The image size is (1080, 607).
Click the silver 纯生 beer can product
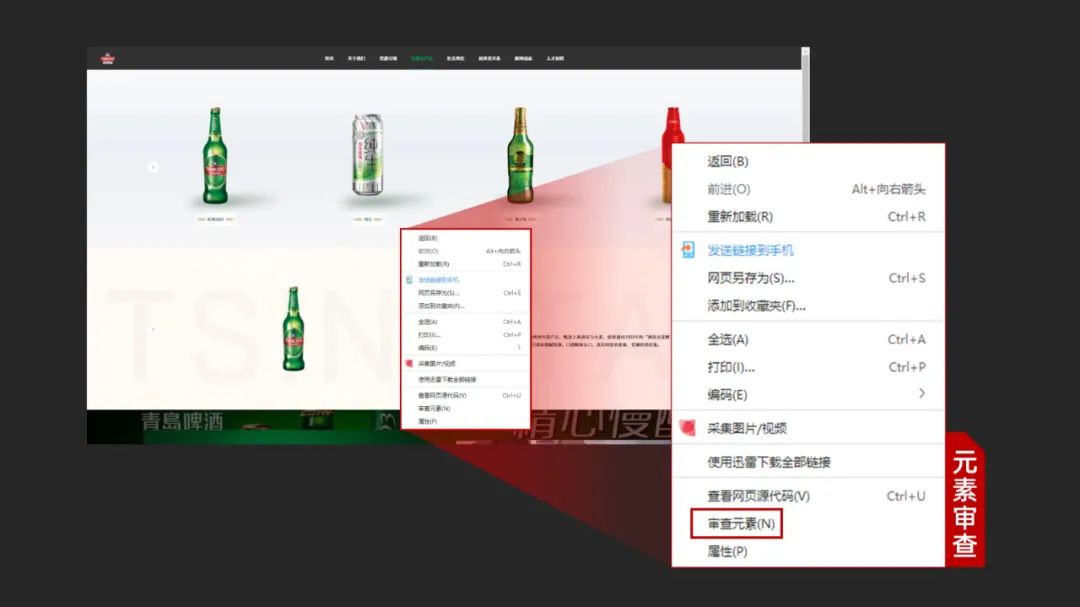pos(367,154)
